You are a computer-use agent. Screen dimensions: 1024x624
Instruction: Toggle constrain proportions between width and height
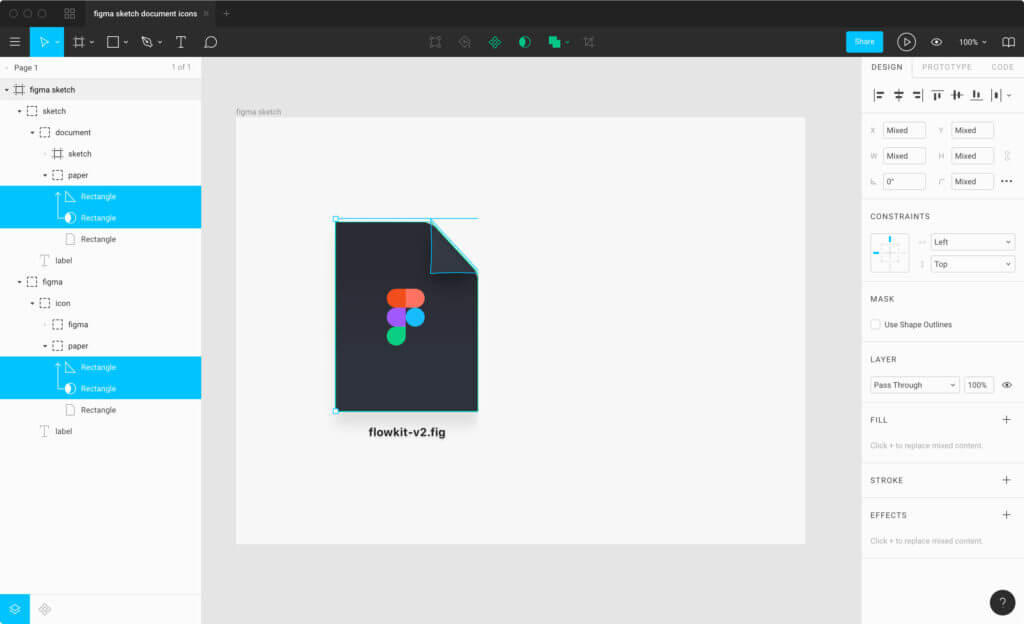coord(1008,155)
